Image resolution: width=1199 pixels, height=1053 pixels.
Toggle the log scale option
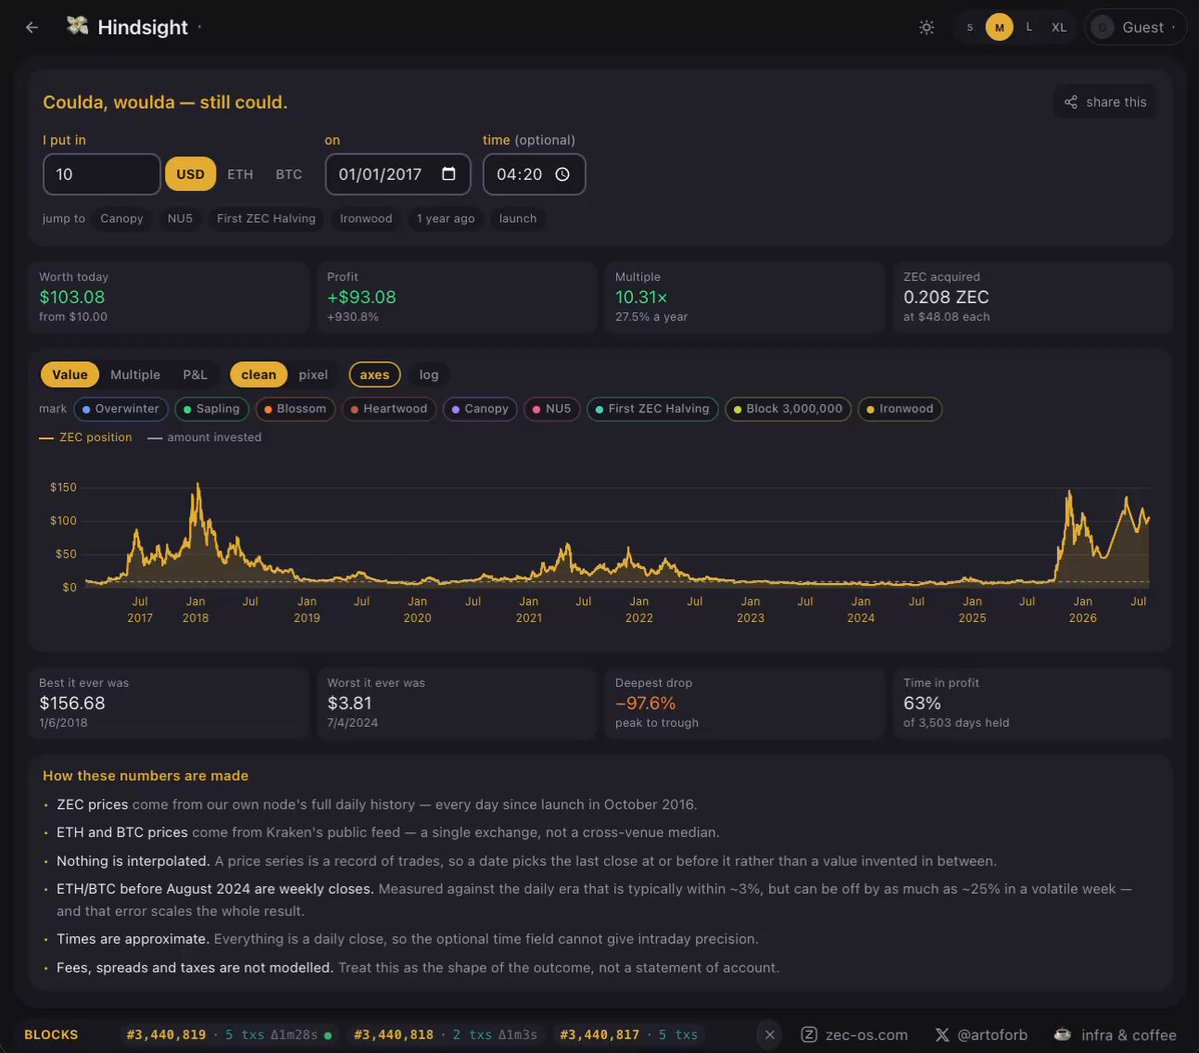pos(429,375)
